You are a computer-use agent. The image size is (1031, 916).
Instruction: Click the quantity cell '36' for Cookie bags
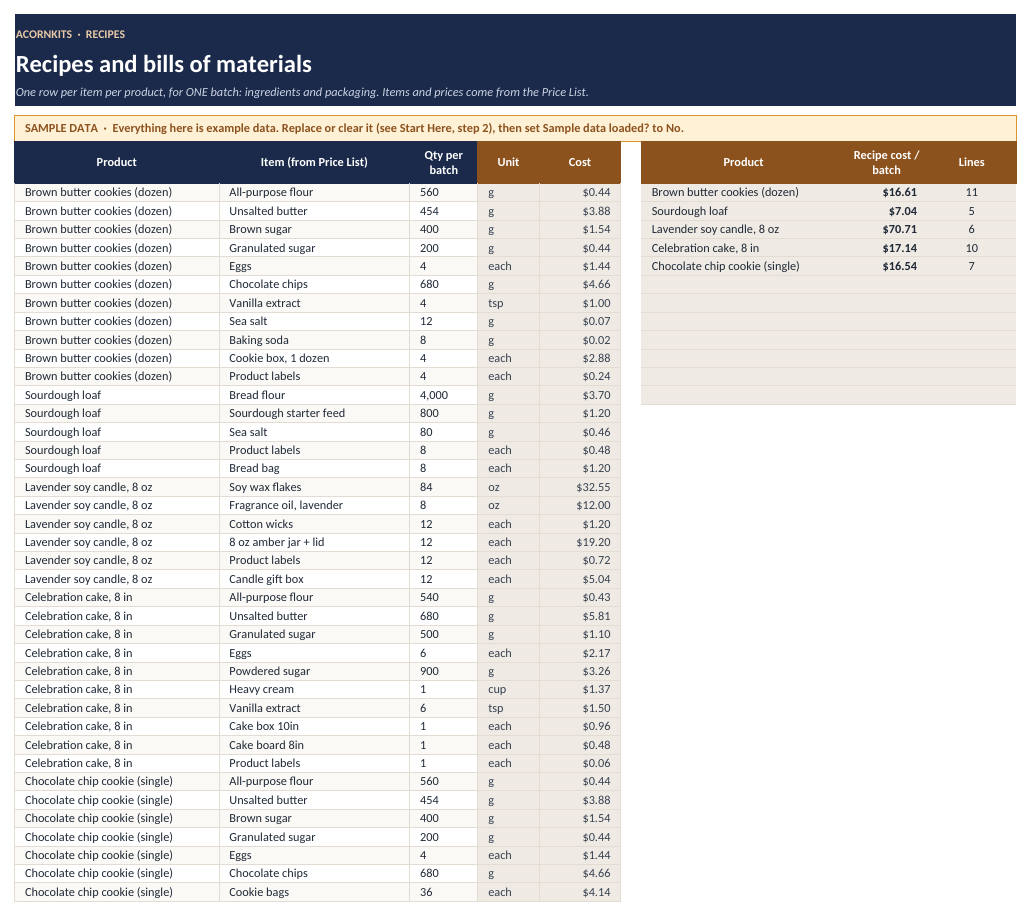pyautogui.click(x=443, y=892)
